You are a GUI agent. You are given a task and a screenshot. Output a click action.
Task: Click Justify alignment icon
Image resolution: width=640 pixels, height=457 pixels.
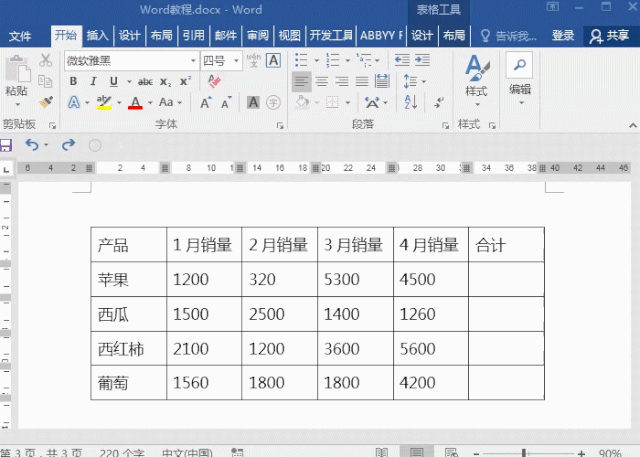[362, 82]
